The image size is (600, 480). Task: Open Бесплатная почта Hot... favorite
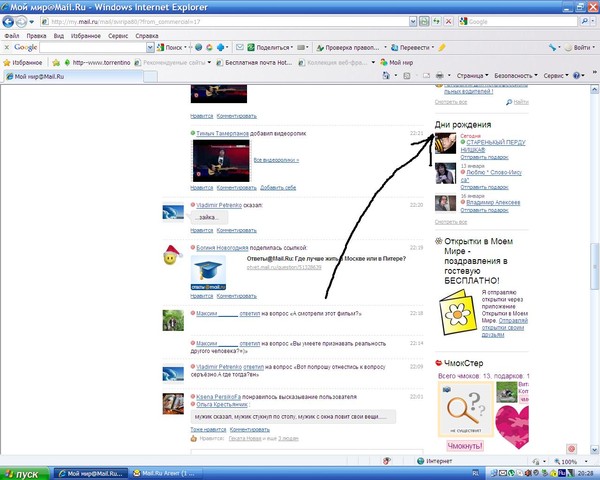click(254, 62)
